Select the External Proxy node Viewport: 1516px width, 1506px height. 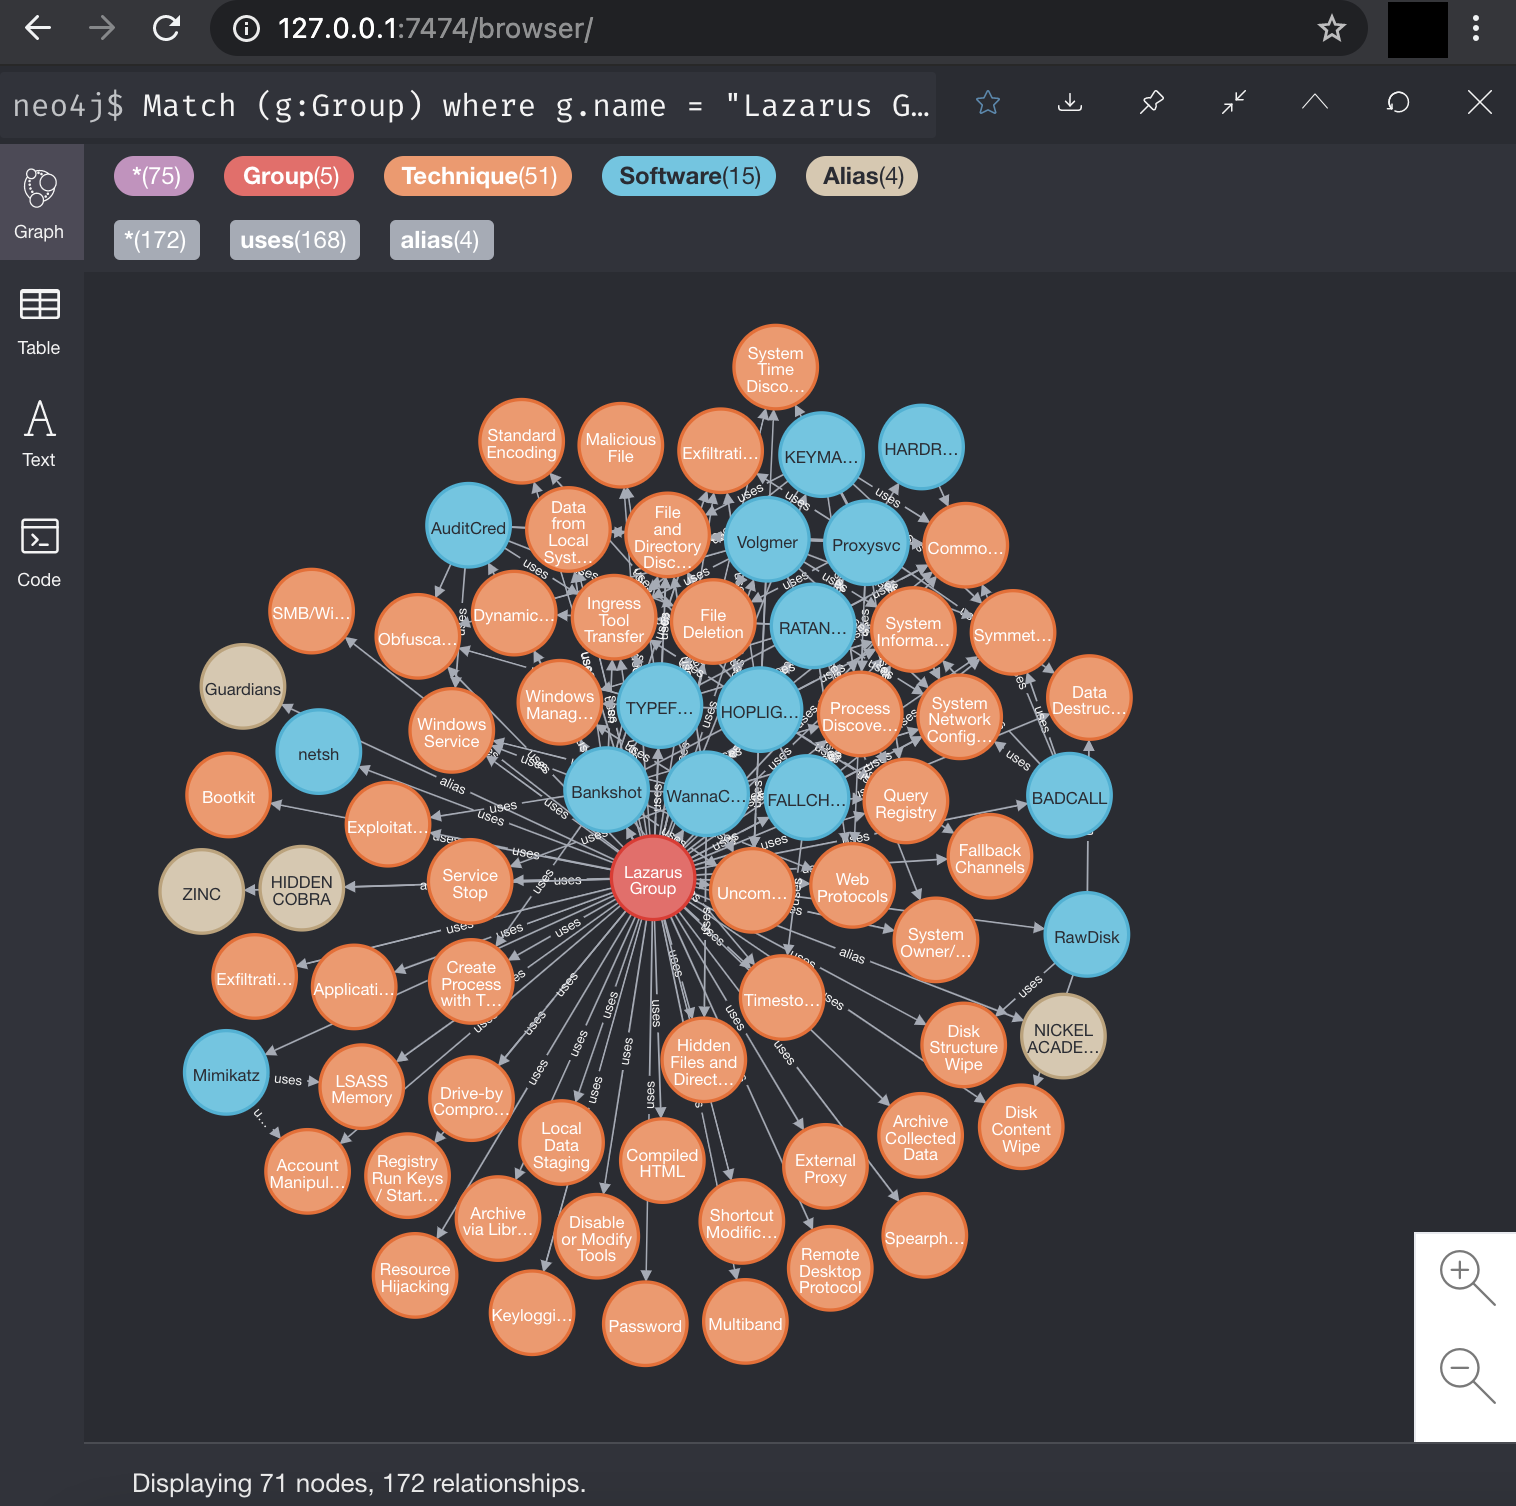(x=825, y=1167)
